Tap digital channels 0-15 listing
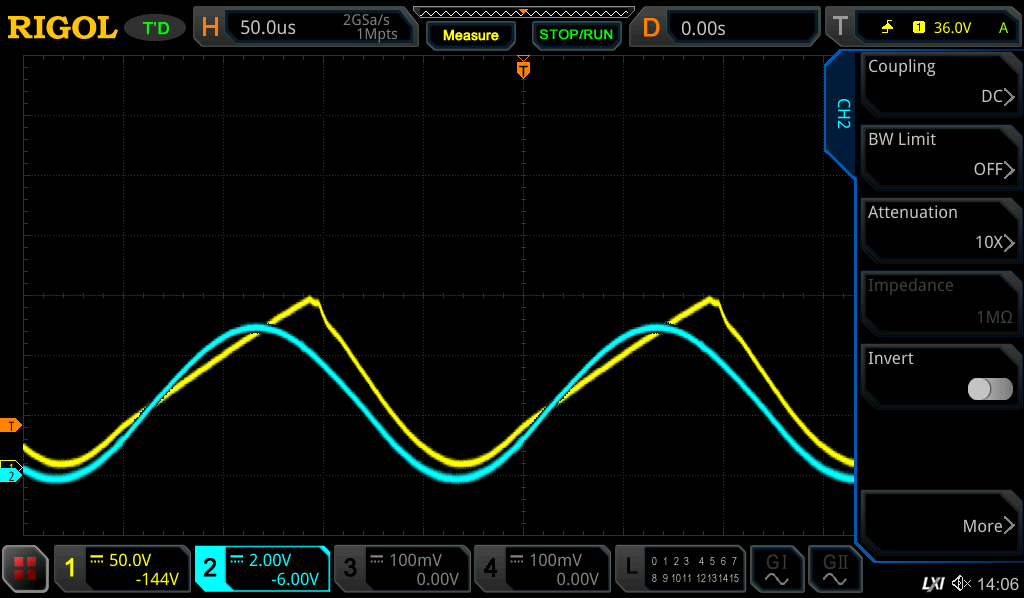This screenshot has width=1024, height=598. pos(695,569)
